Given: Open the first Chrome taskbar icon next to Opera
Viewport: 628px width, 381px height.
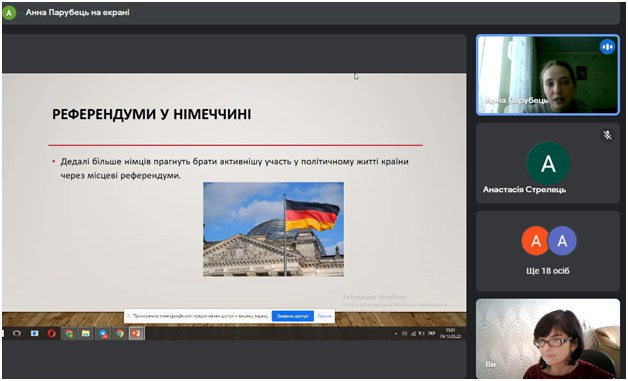Looking at the screenshot, I should tap(69, 333).
